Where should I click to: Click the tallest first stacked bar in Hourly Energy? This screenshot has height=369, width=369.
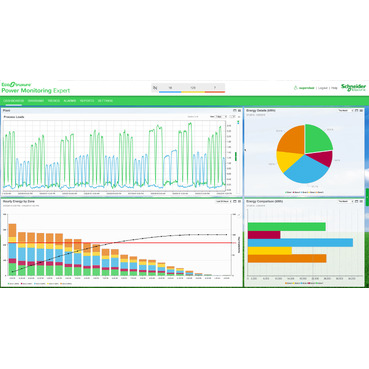[12, 249]
